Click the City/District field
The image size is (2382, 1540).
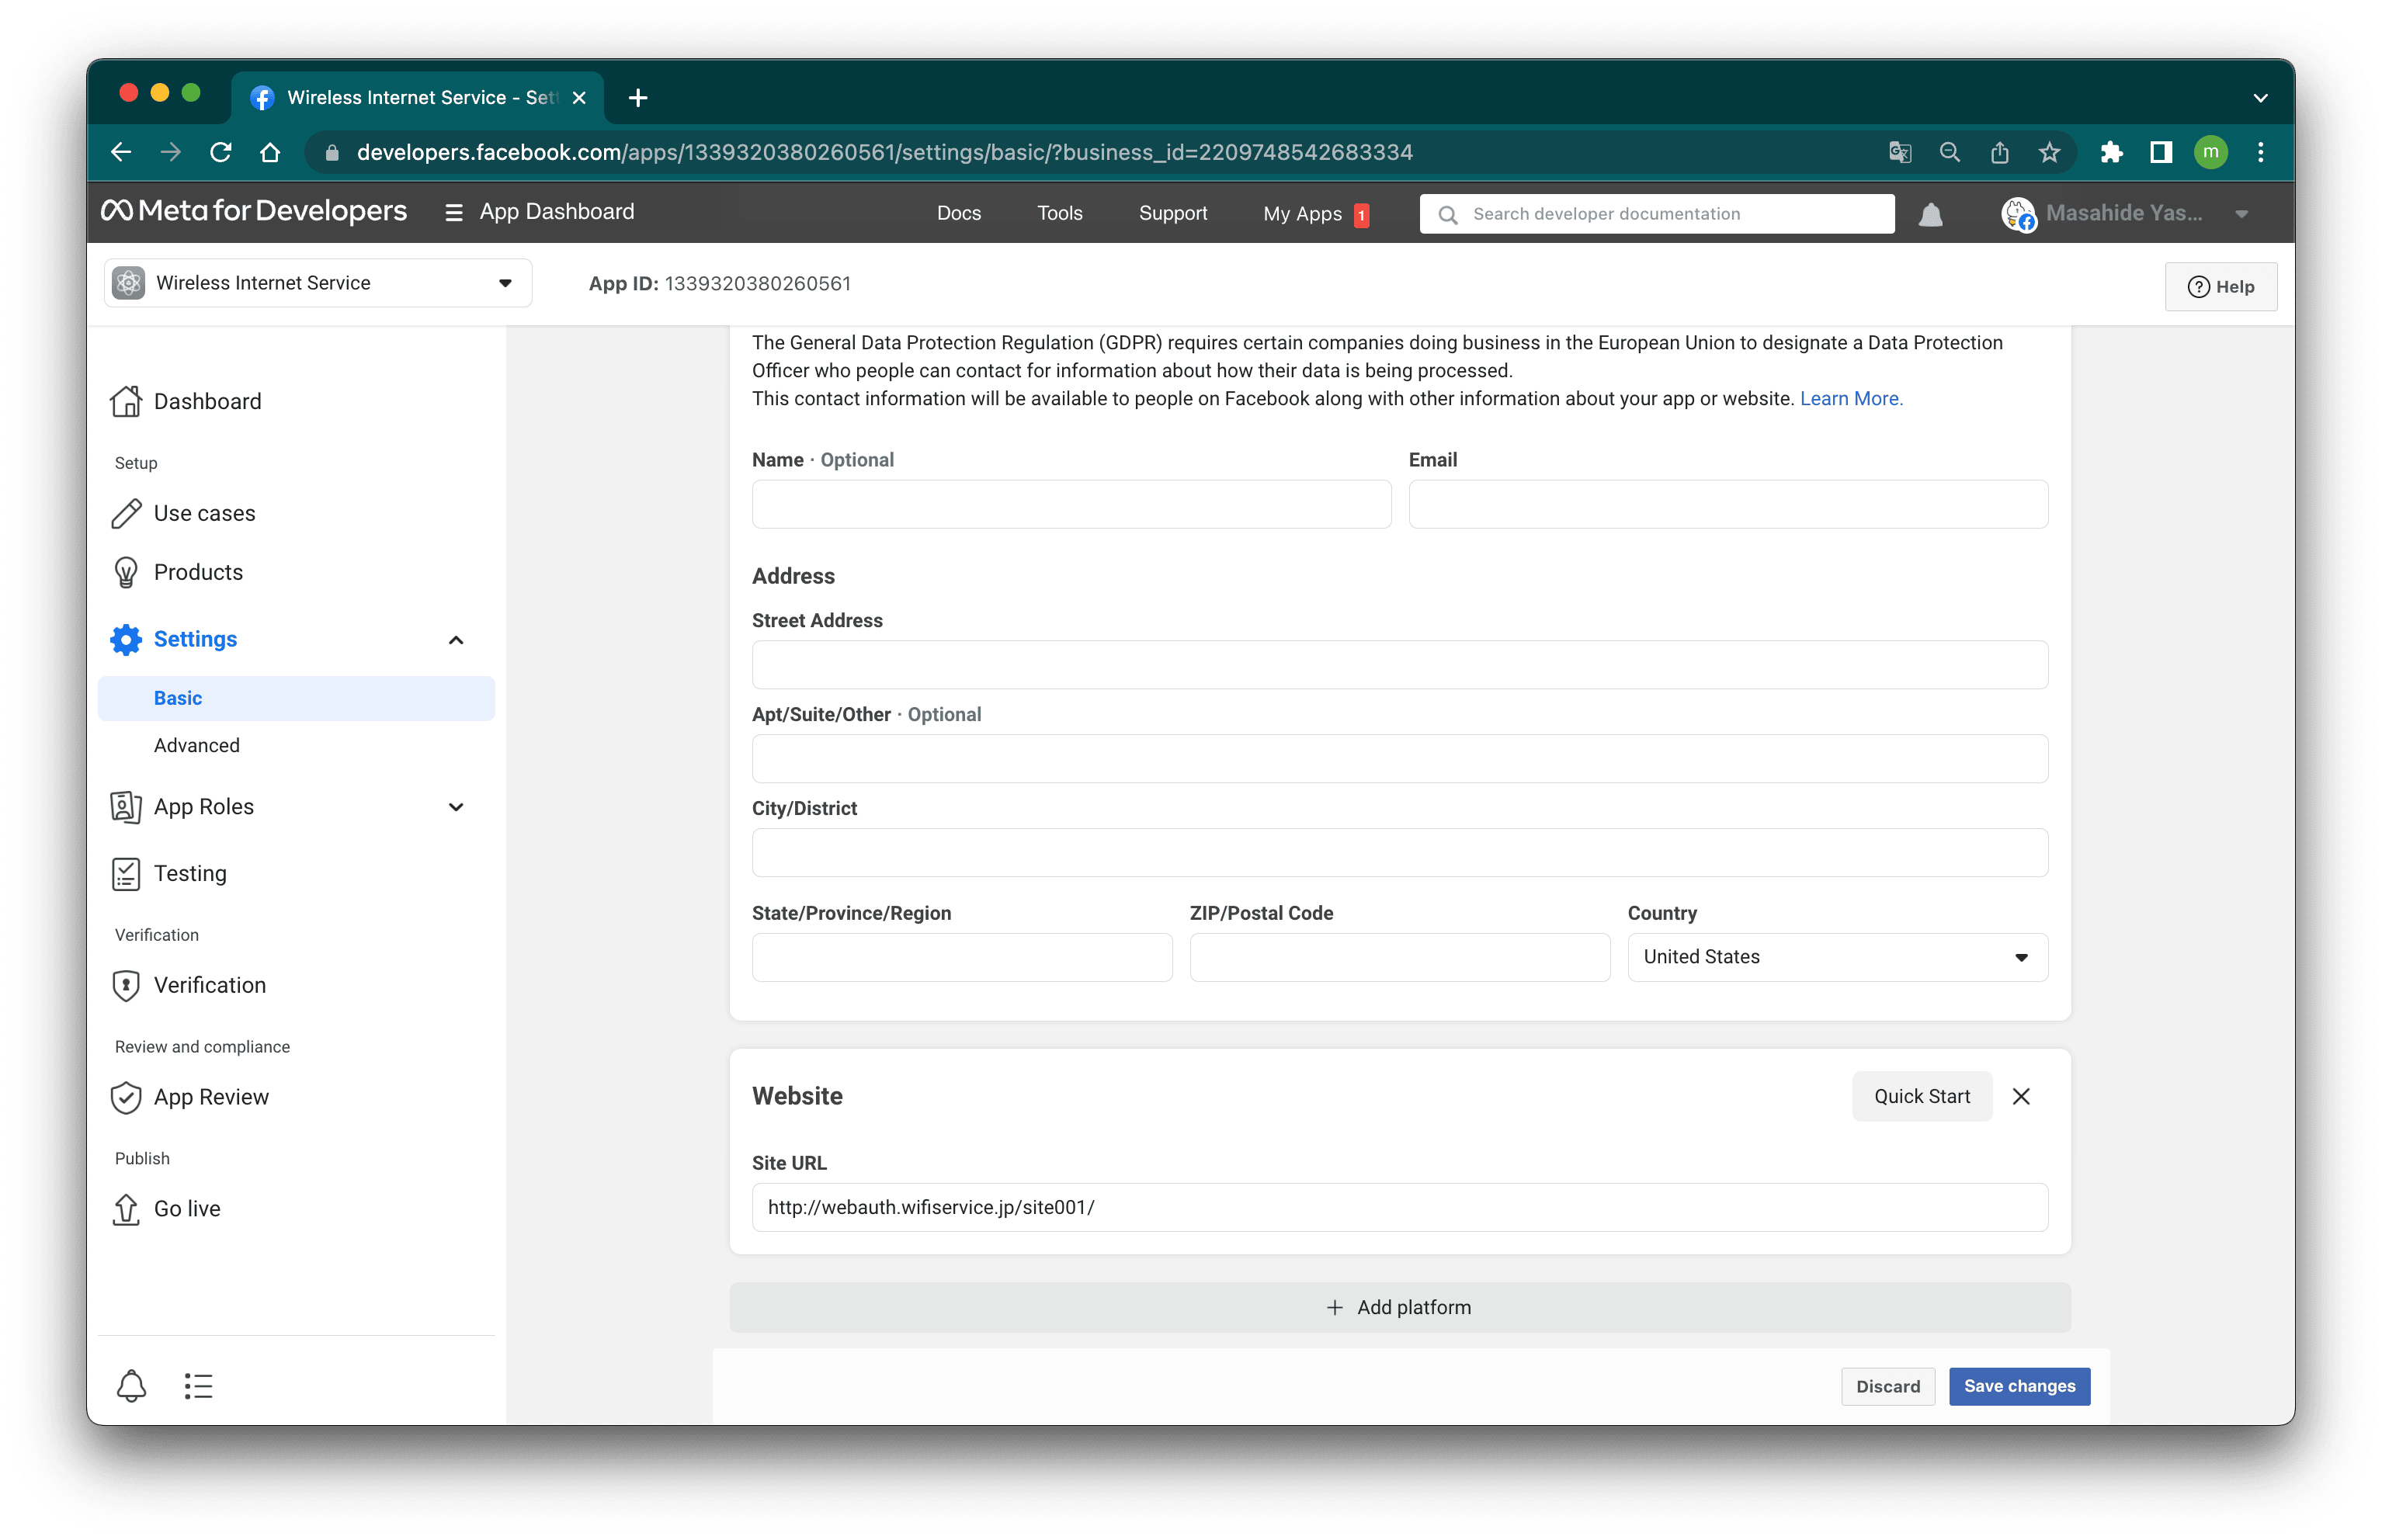[1399, 853]
